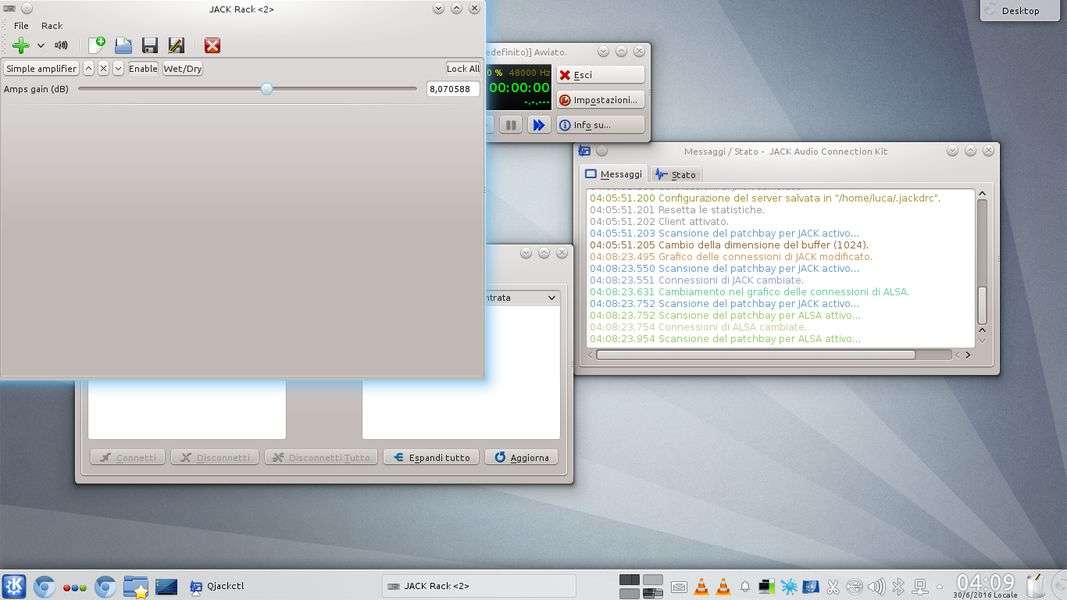The width and height of the screenshot is (1067, 600).
Task: Open the add plugin dropdown arrow
Action: coord(41,45)
